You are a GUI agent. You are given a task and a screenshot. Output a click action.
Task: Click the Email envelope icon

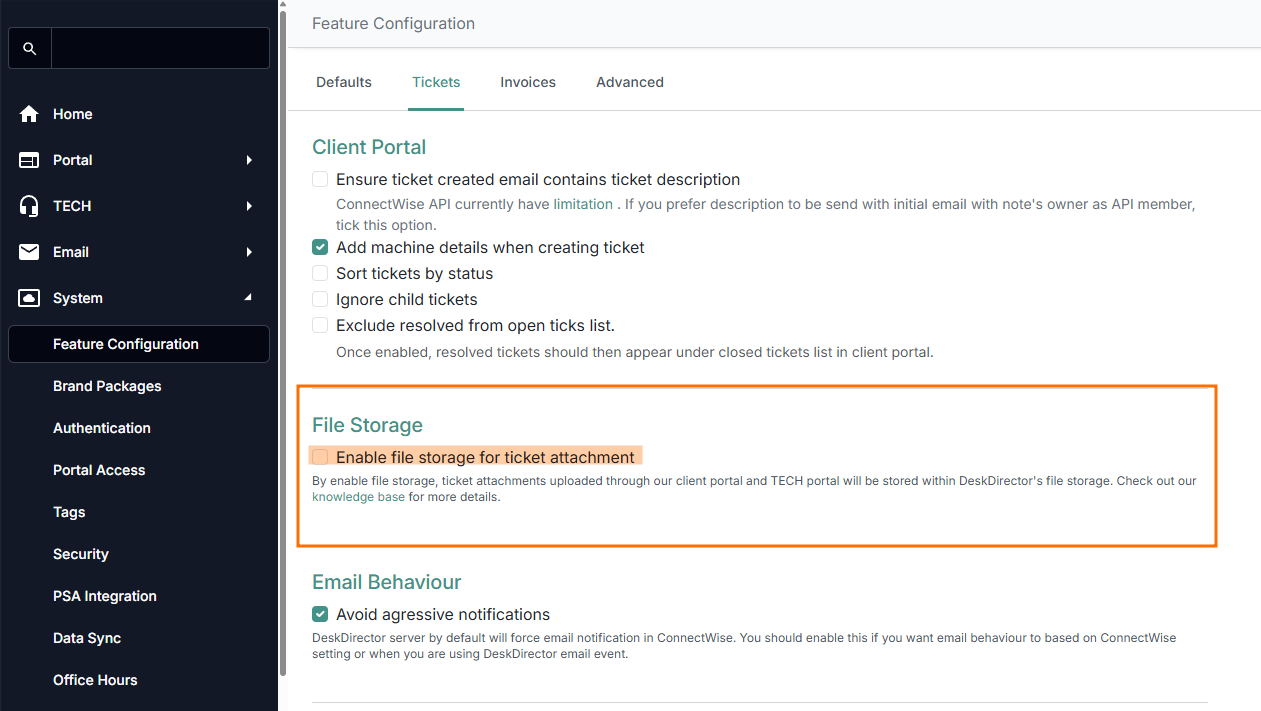click(x=29, y=252)
